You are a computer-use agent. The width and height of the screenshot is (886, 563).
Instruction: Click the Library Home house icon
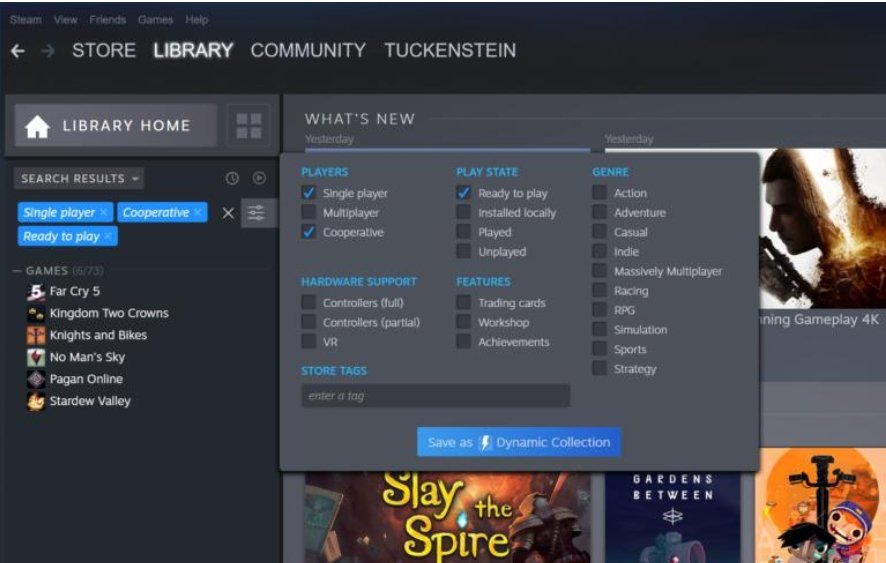pyautogui.click(x=37, y=126)
